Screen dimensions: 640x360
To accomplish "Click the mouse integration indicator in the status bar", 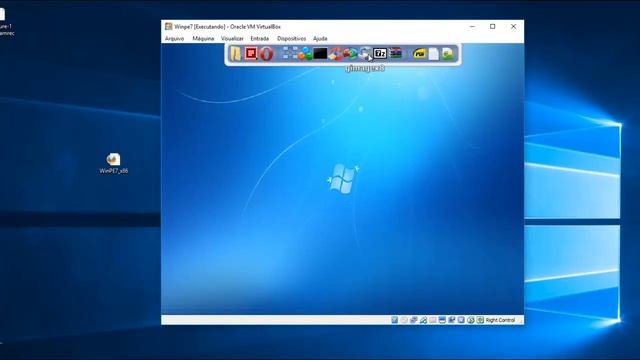I will tap(471, 320).
